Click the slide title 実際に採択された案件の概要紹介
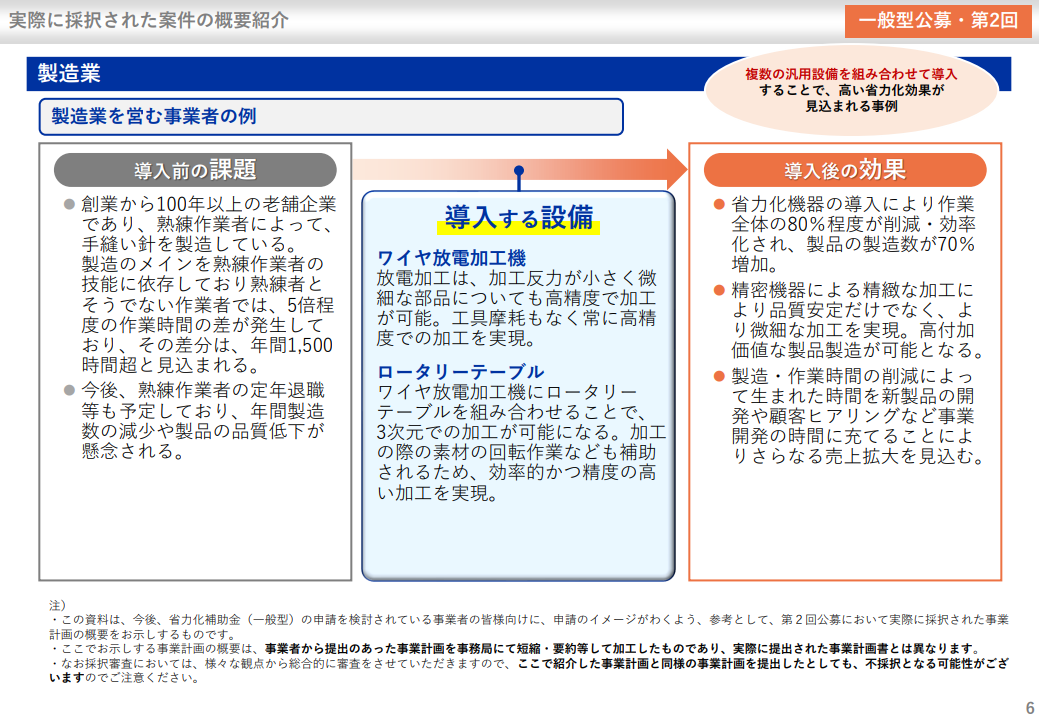The width and height of the screenshot is (1039, 718). click(148, 21)
